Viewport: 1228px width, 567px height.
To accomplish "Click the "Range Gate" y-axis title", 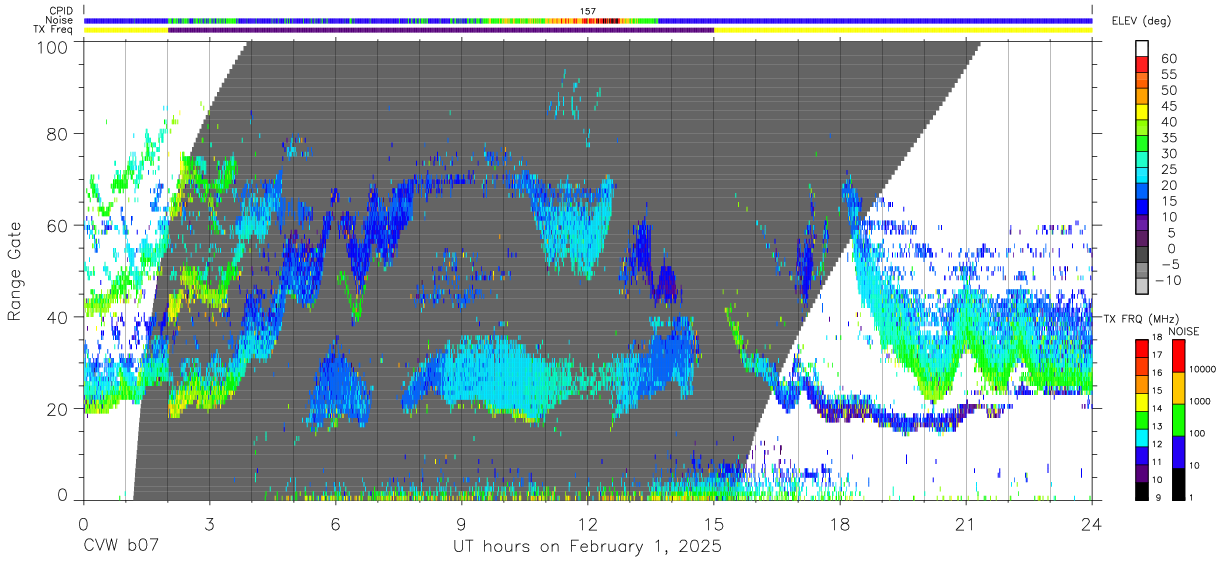I will [x=15, y=271].
